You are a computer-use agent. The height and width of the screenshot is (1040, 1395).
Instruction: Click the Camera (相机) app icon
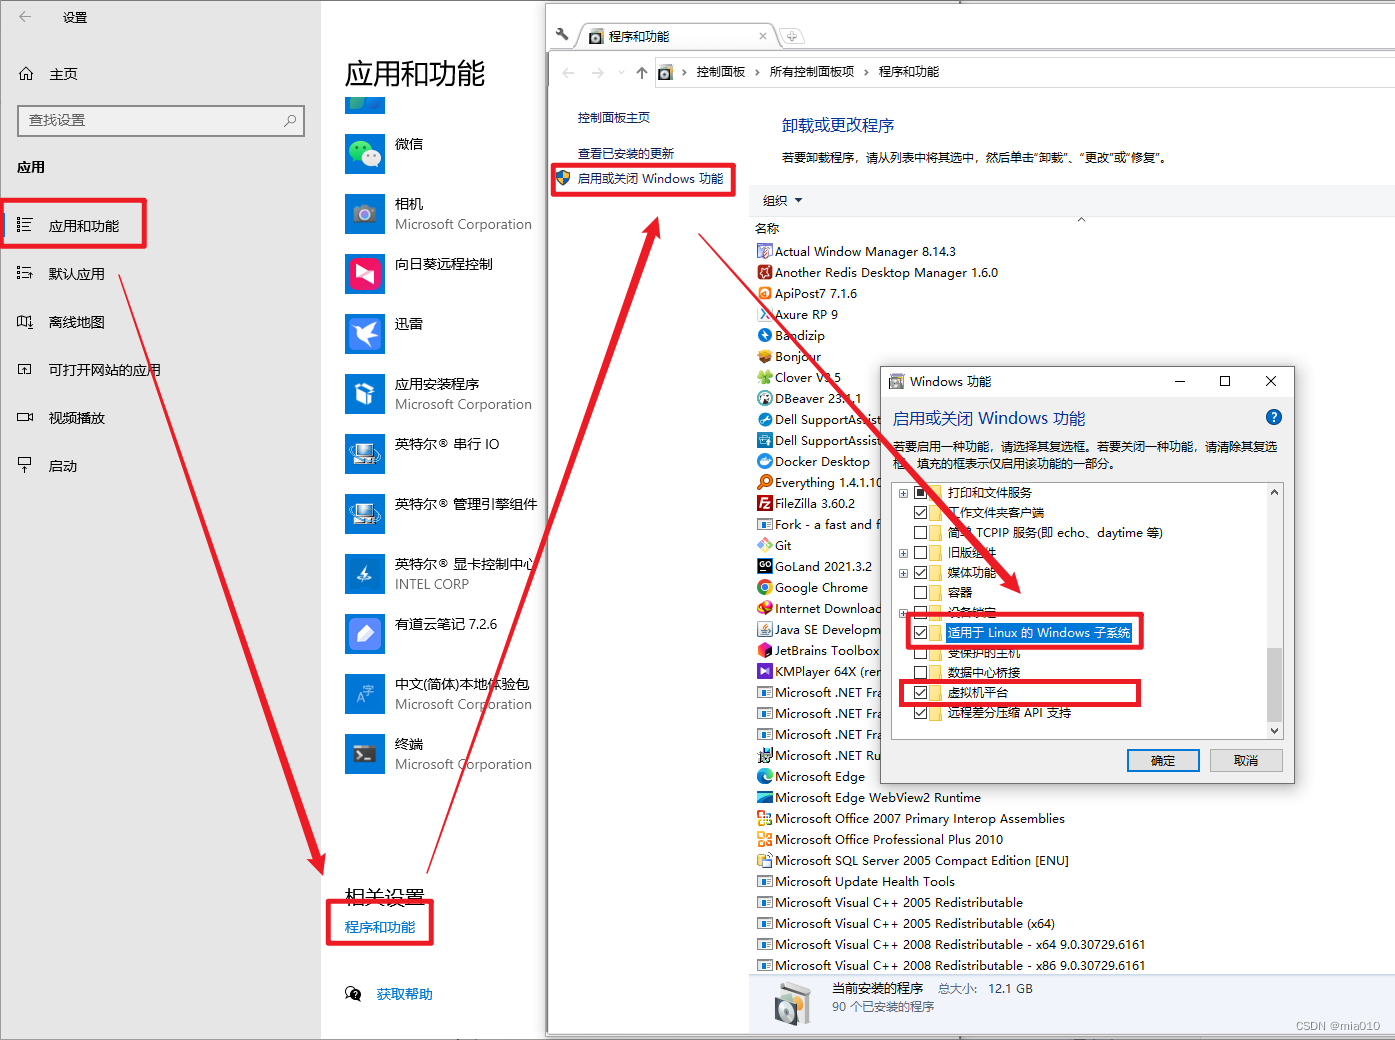point(365,214)
